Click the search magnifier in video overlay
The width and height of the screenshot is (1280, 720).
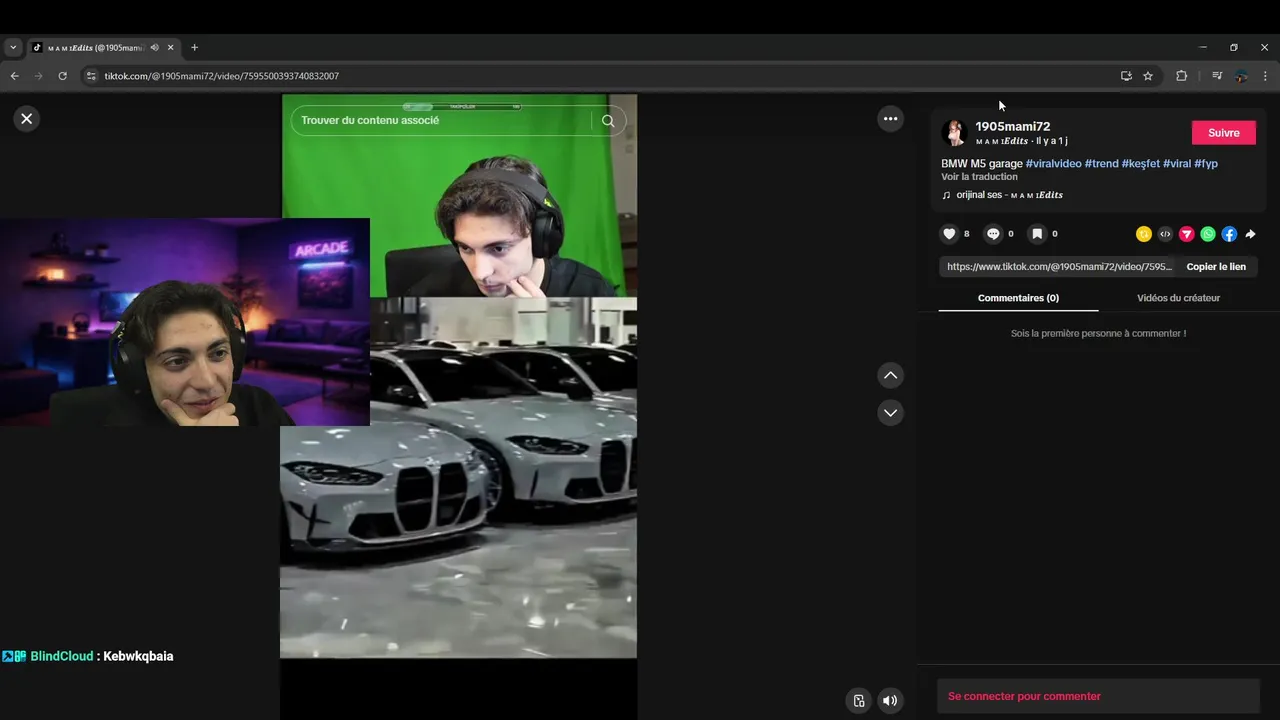coord(608,121)
